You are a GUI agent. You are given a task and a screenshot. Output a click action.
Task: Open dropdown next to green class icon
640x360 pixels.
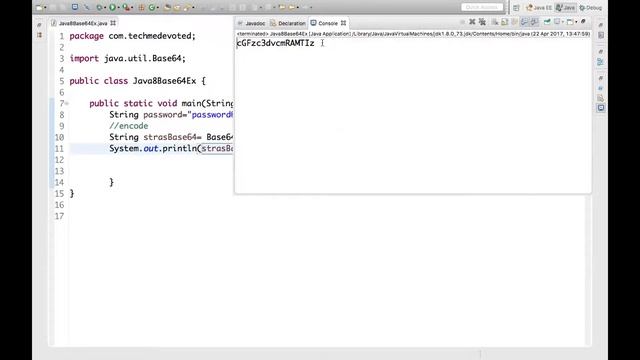[158, 8]
